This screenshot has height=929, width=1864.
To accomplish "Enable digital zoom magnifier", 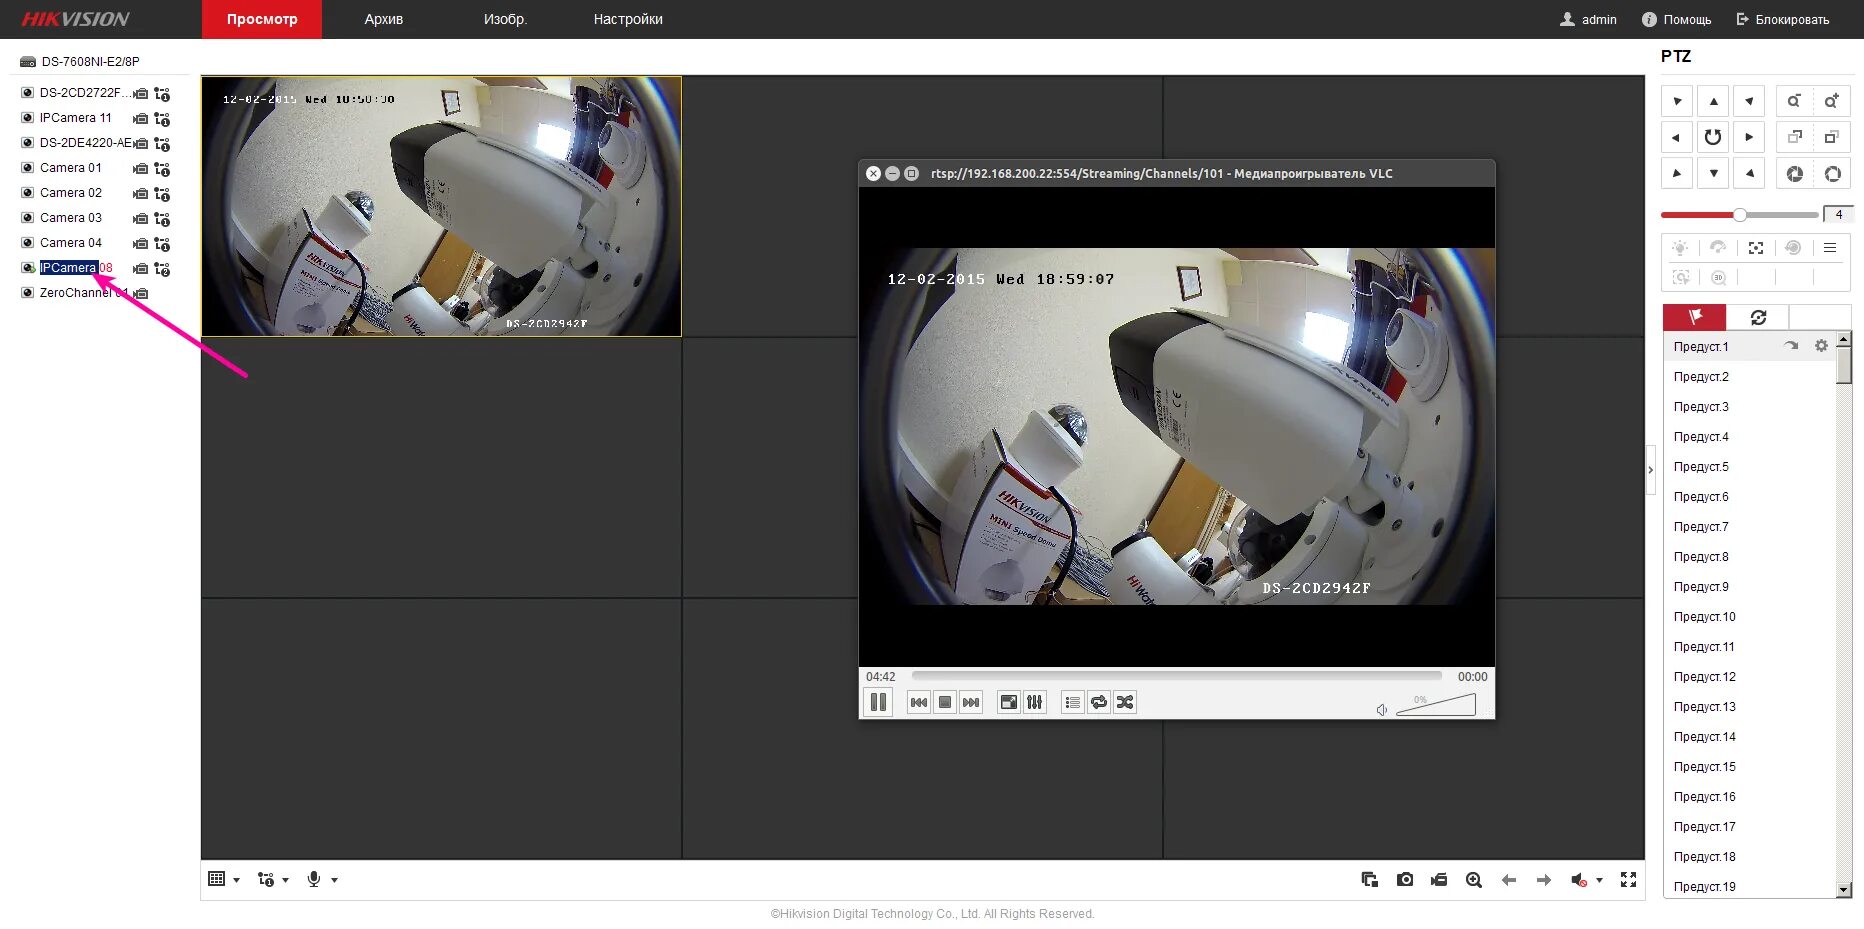I will (1474, 880).
